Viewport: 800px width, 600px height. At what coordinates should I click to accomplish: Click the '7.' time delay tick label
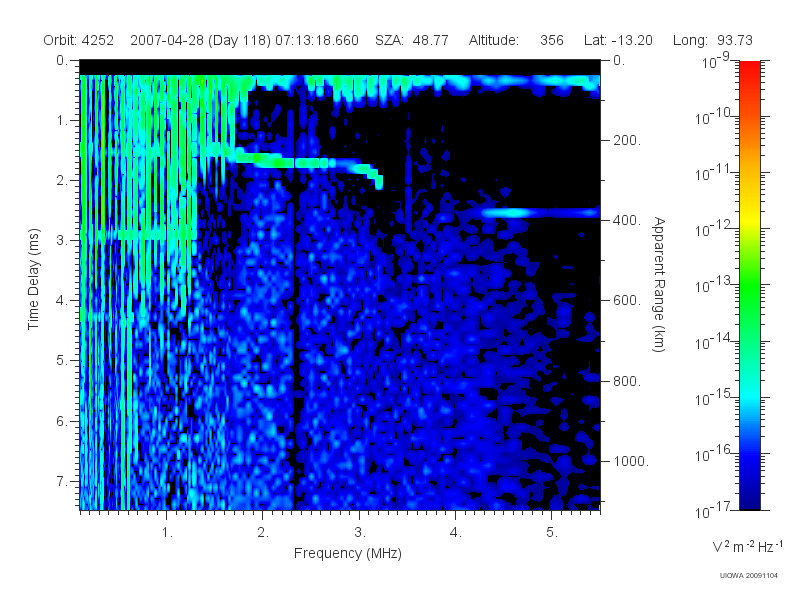(62, 481)
